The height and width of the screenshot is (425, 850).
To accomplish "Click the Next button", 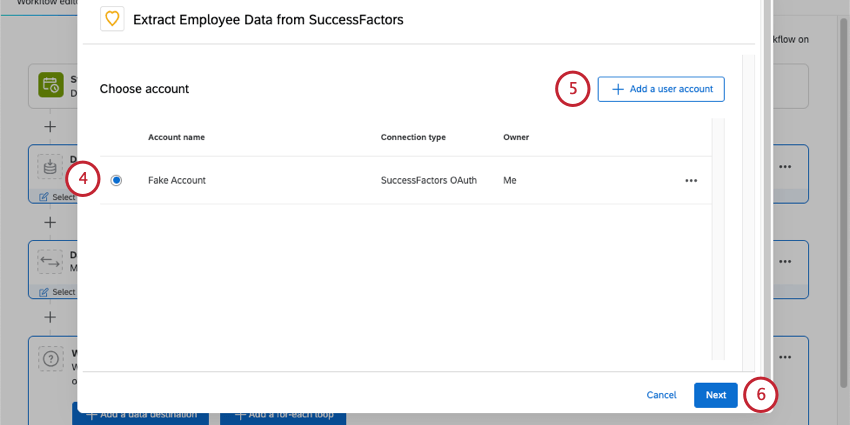I will coord(715,395).
